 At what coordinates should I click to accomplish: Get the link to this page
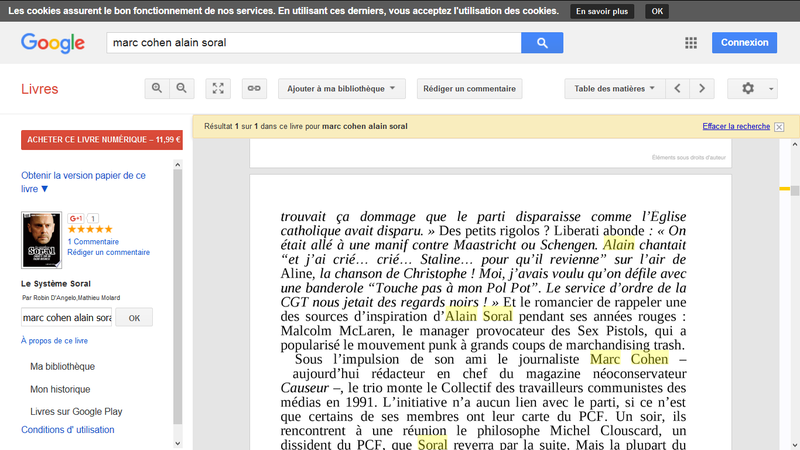point(254,88)
